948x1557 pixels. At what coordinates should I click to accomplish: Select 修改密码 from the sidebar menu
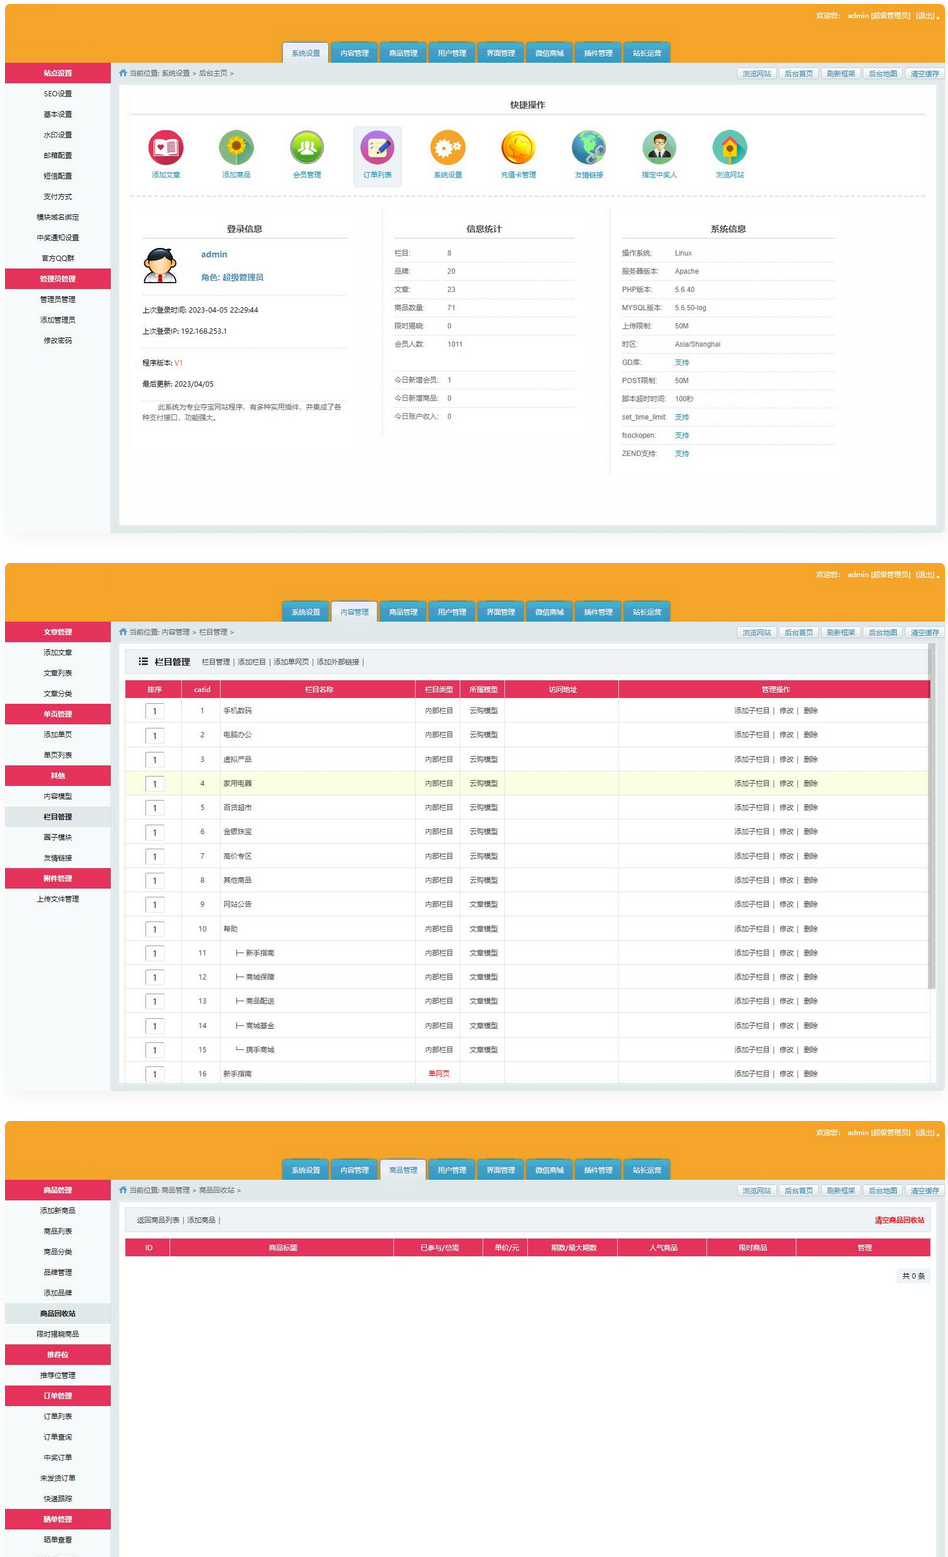(58, 341)
